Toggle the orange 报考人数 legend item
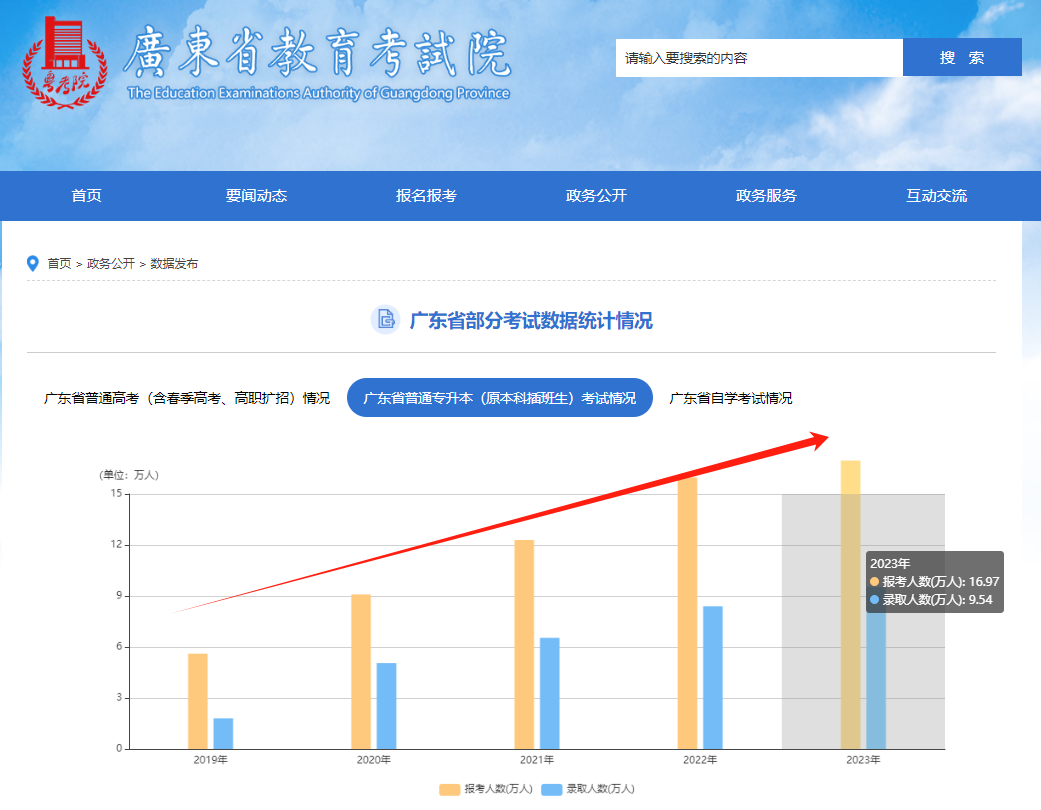The image size is (1041, 810). click(486, 789)
